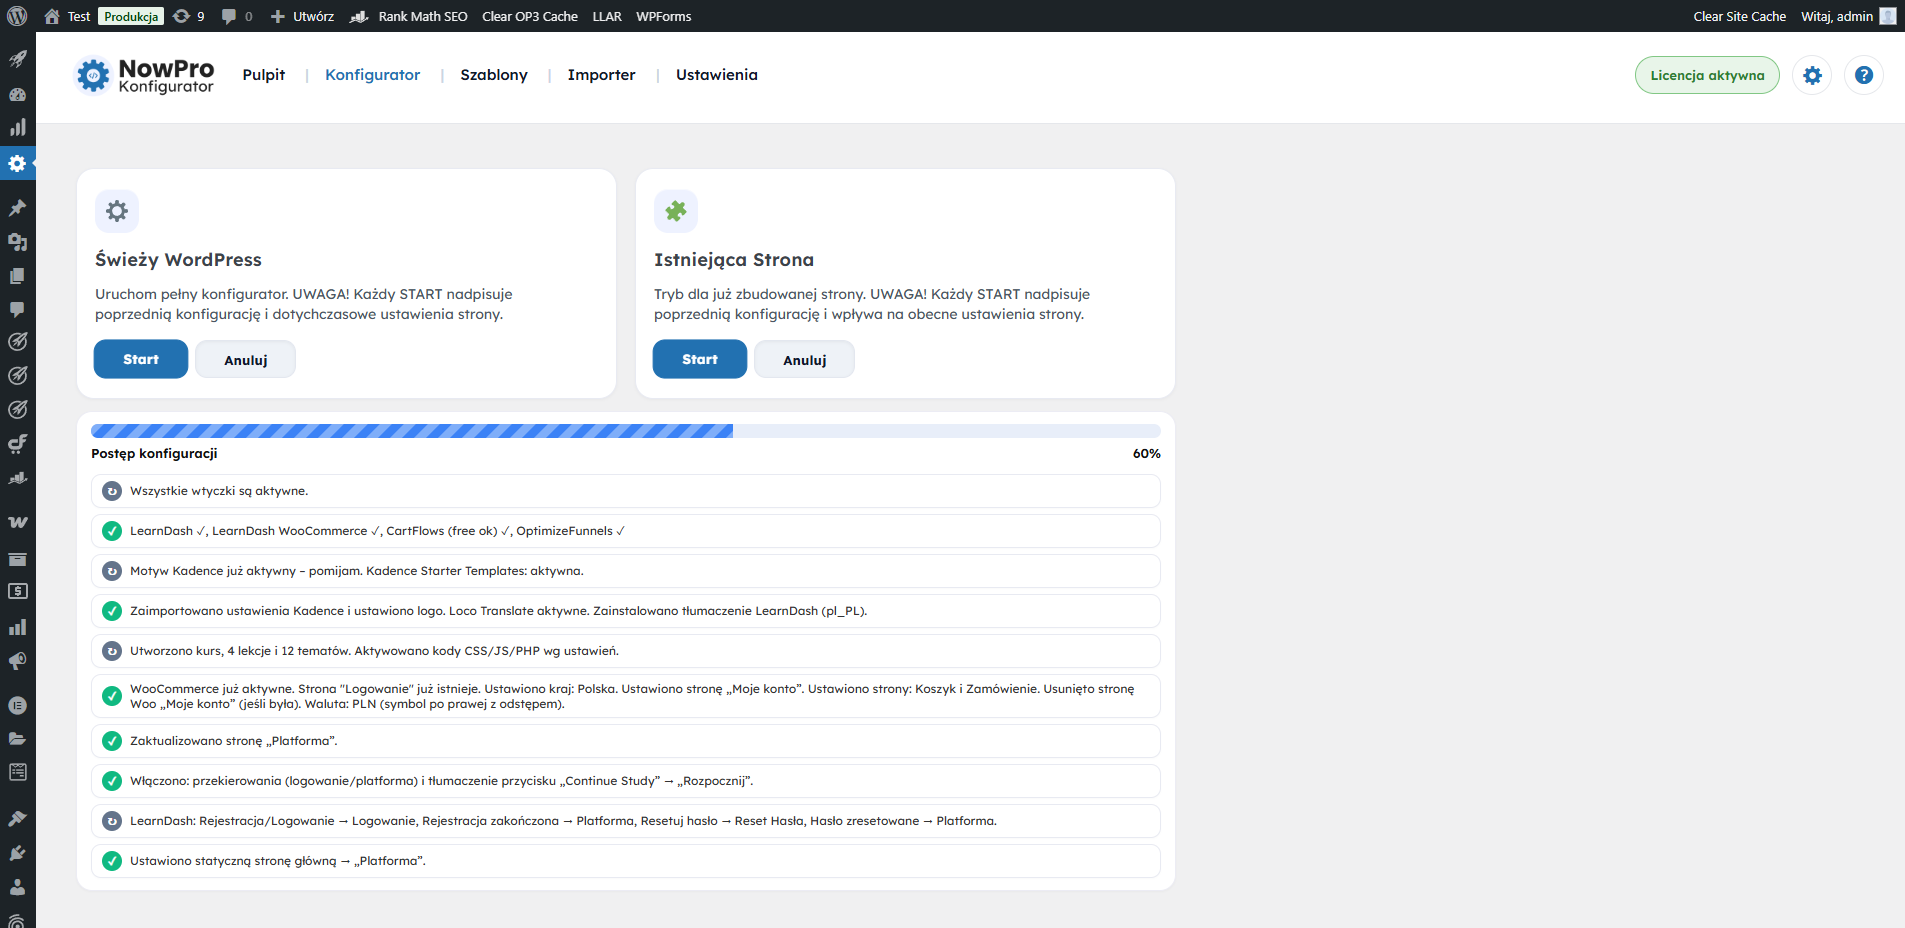Screen dimensions: 1905x928
Task: Click the configuration progress bar
Action: [625, 431]
